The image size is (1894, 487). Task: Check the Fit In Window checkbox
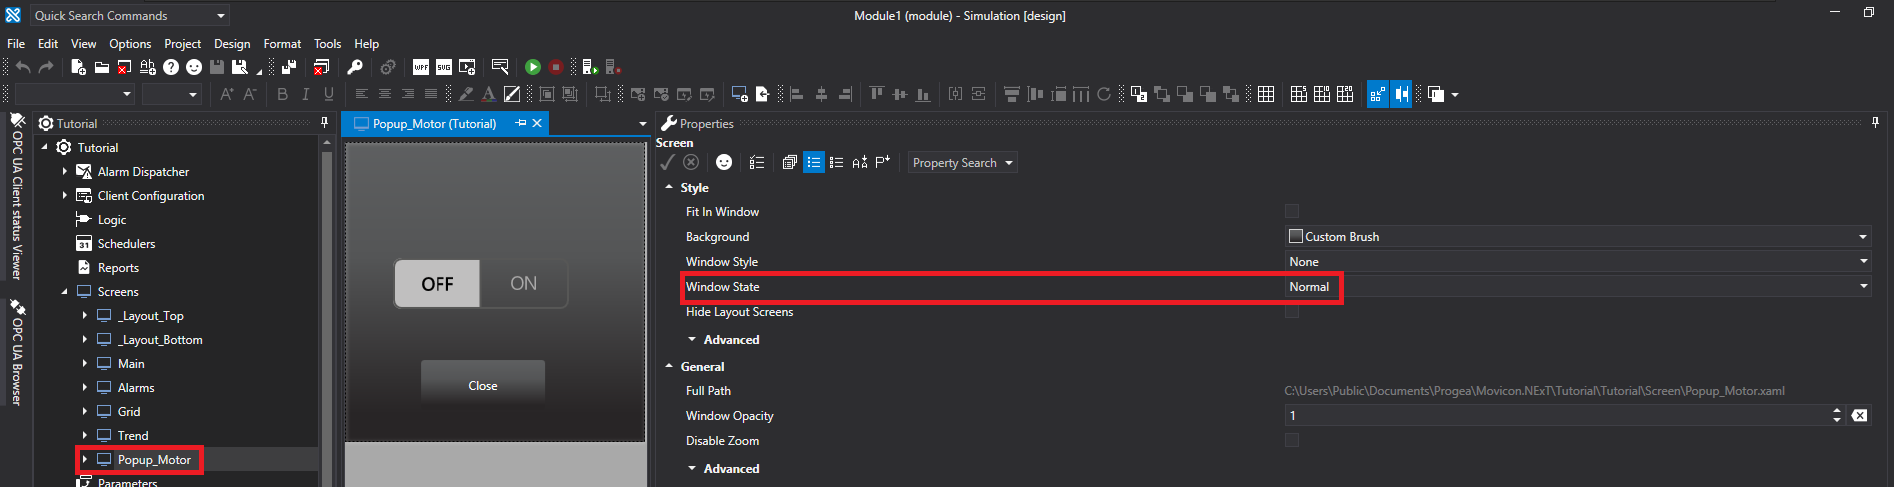click(1292, 211)
